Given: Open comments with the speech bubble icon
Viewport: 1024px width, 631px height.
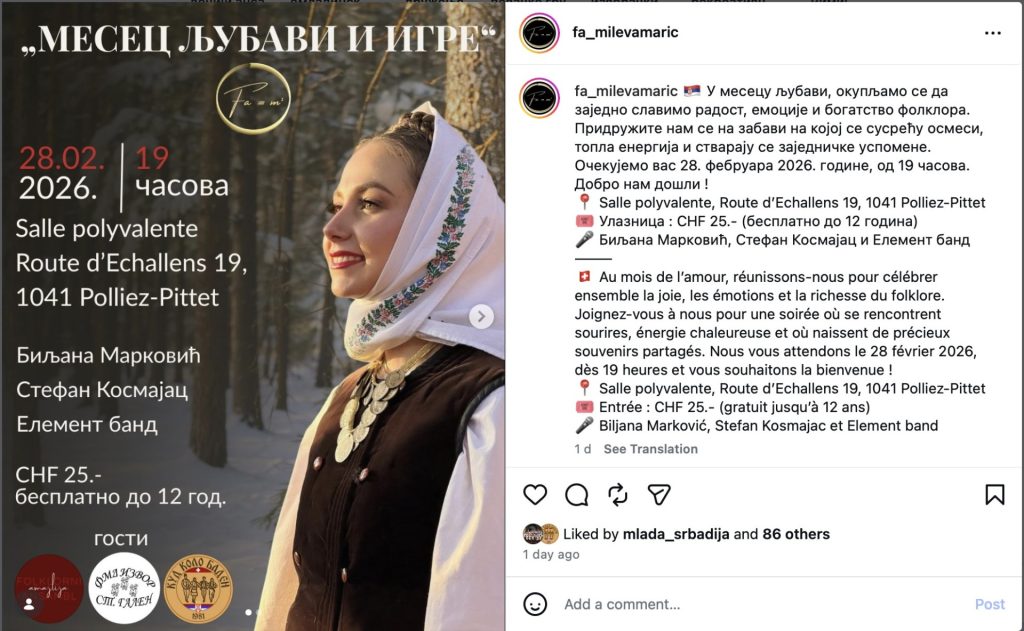Looking at the screenshot, I should tap(577, 494).
